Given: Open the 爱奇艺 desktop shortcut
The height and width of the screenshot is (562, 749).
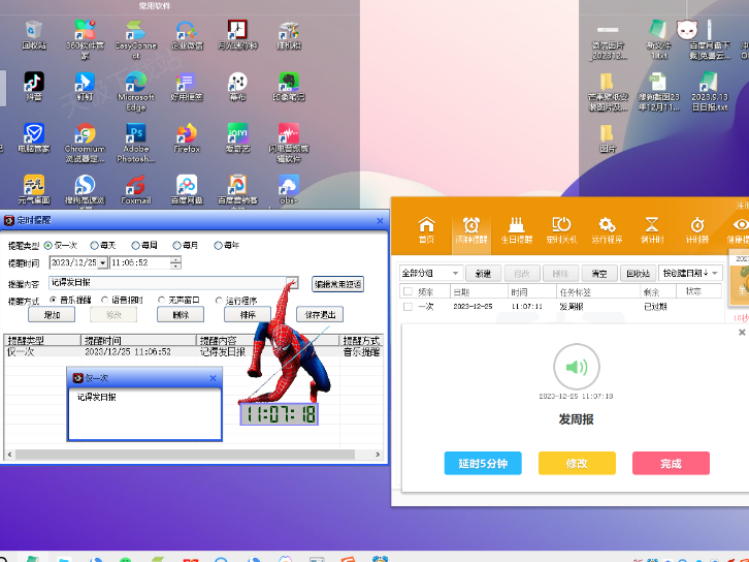Looking at the screenshot, I should [x=237, y=138].
